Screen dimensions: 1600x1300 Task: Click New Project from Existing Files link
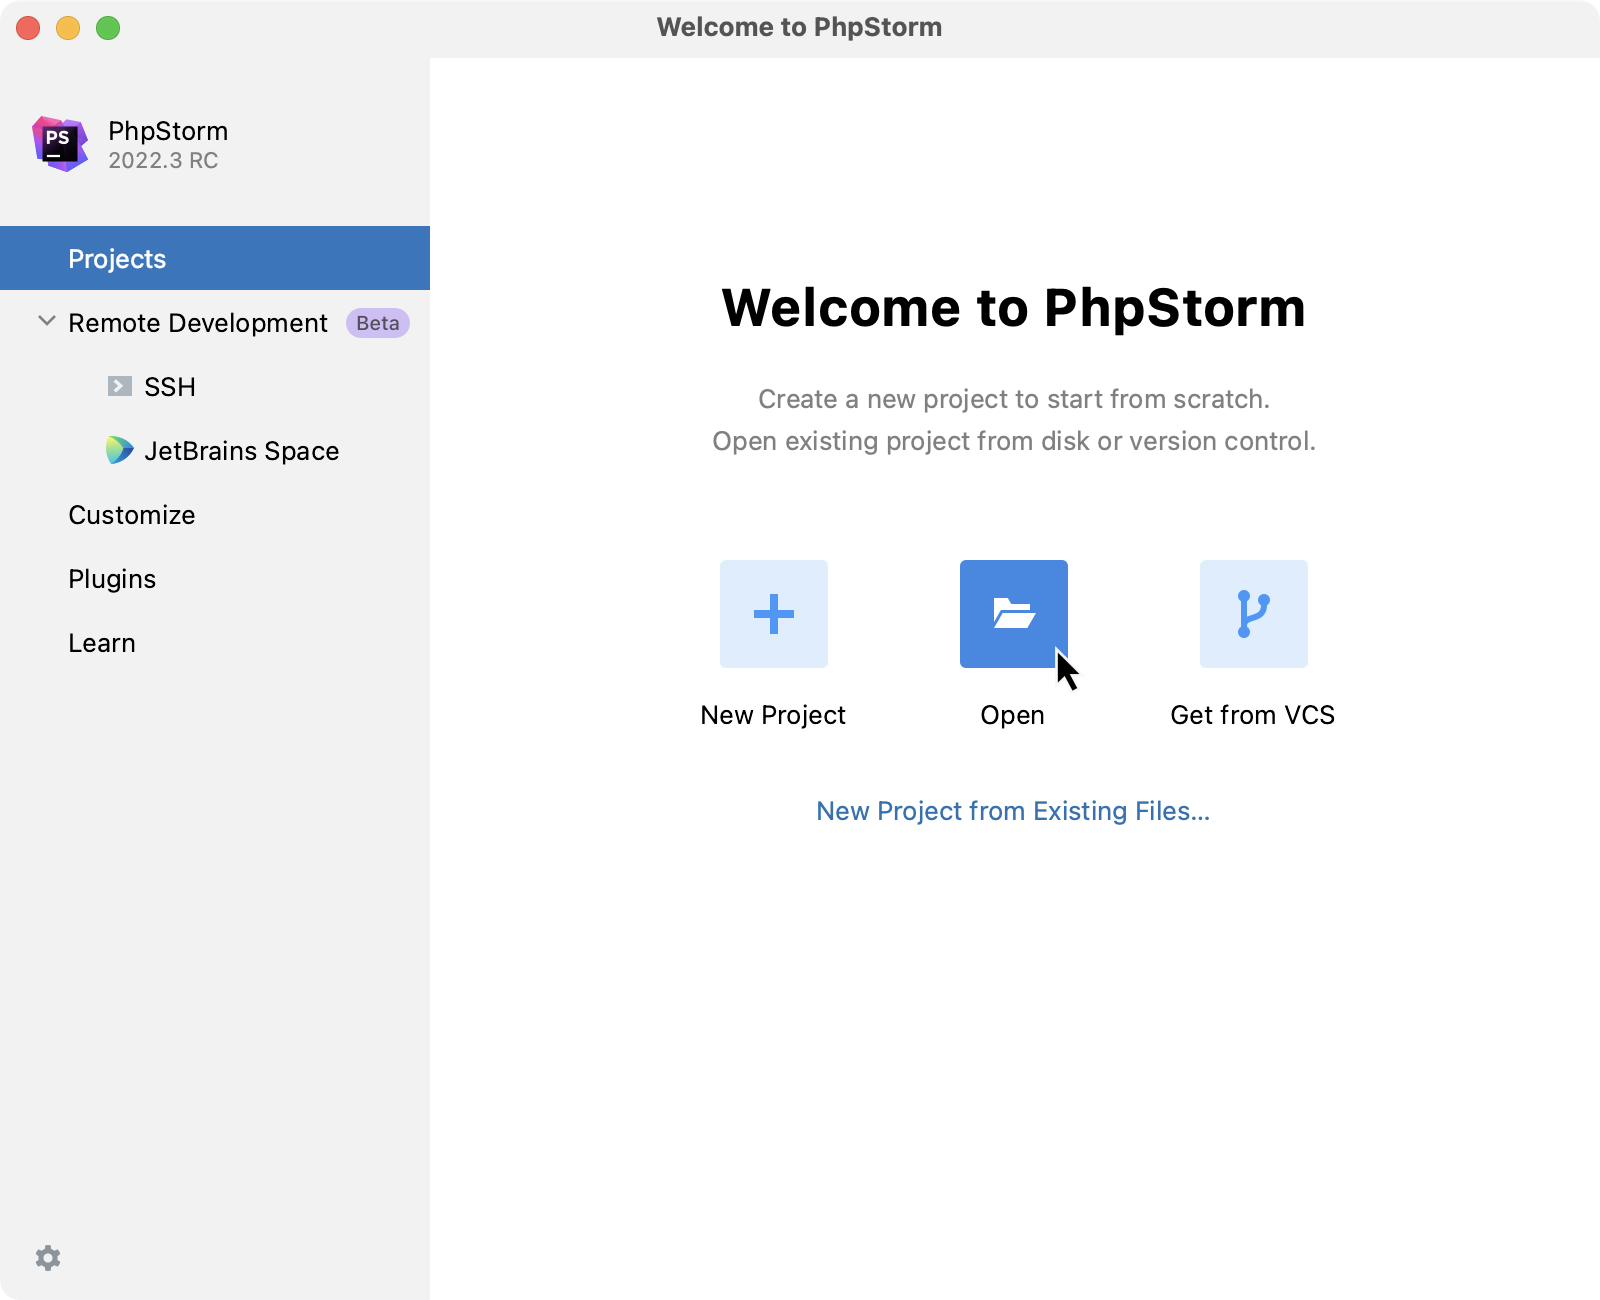point(1012,811)
